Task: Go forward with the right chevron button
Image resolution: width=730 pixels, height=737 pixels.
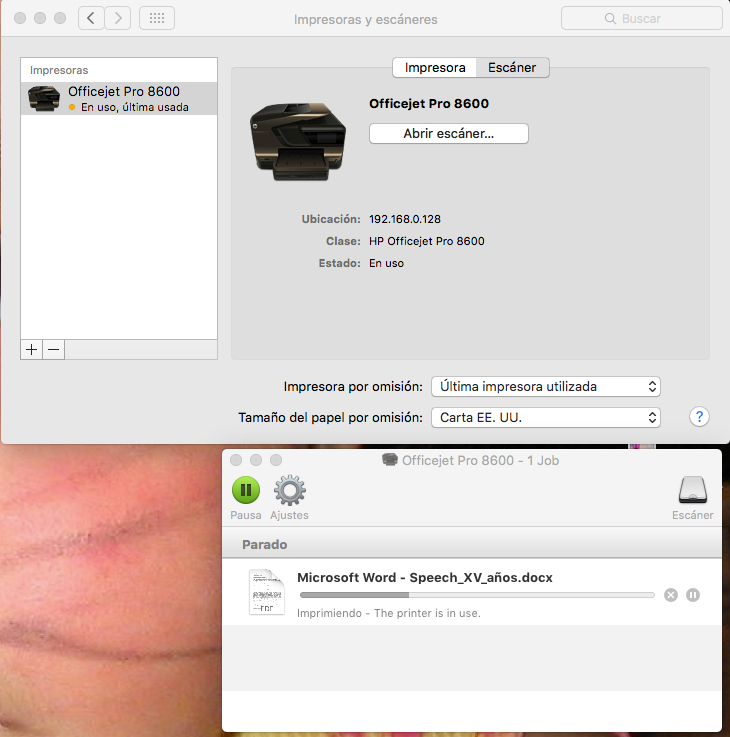Action: tap(118, 18)
